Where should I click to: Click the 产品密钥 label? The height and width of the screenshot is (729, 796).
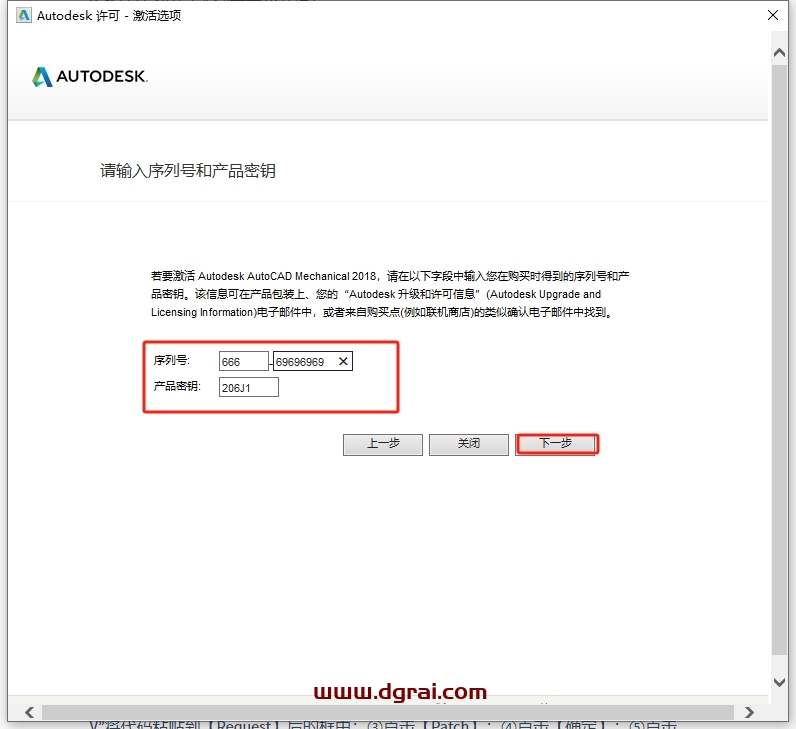click(177, 386)
